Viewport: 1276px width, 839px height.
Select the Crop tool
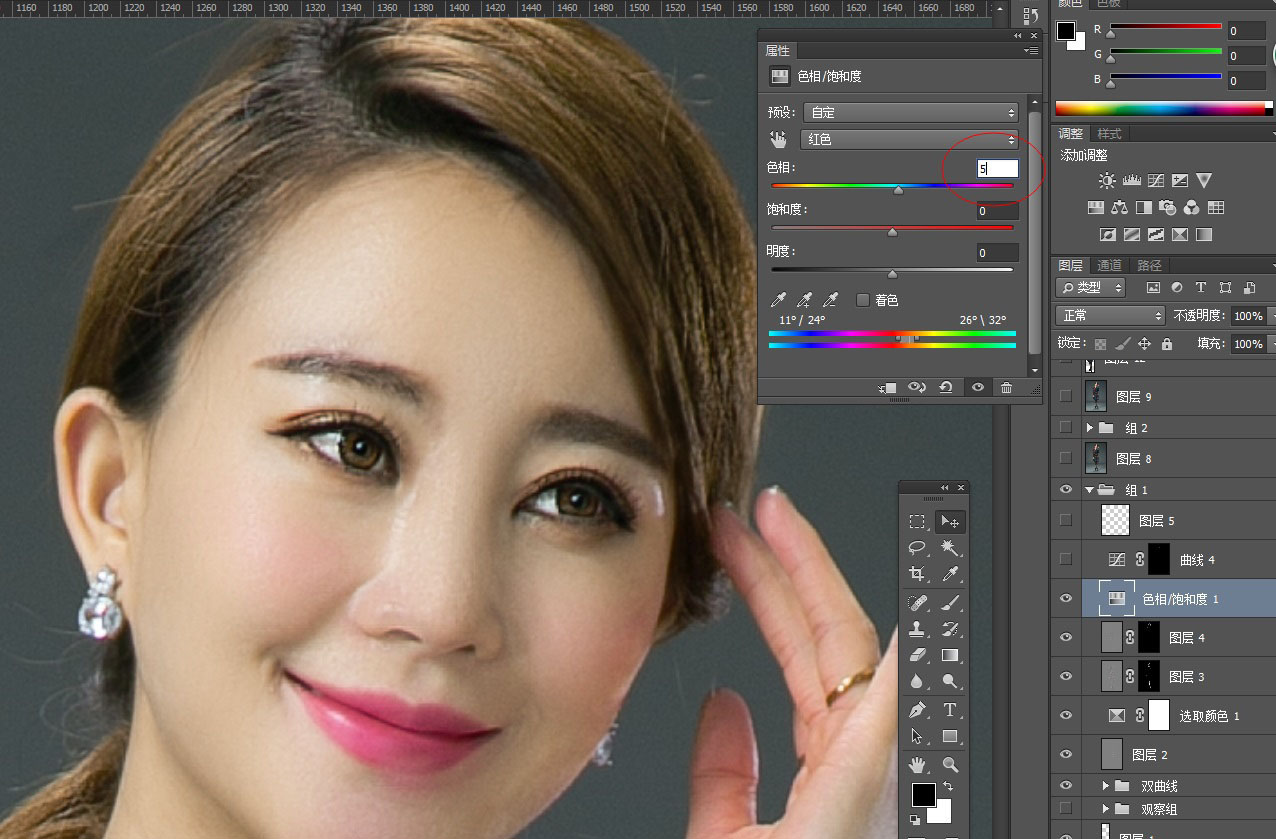(917, 574)
